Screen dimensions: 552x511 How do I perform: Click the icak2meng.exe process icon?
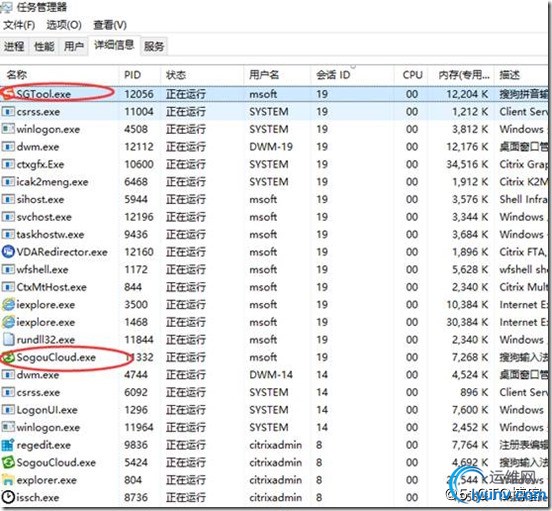8,182
